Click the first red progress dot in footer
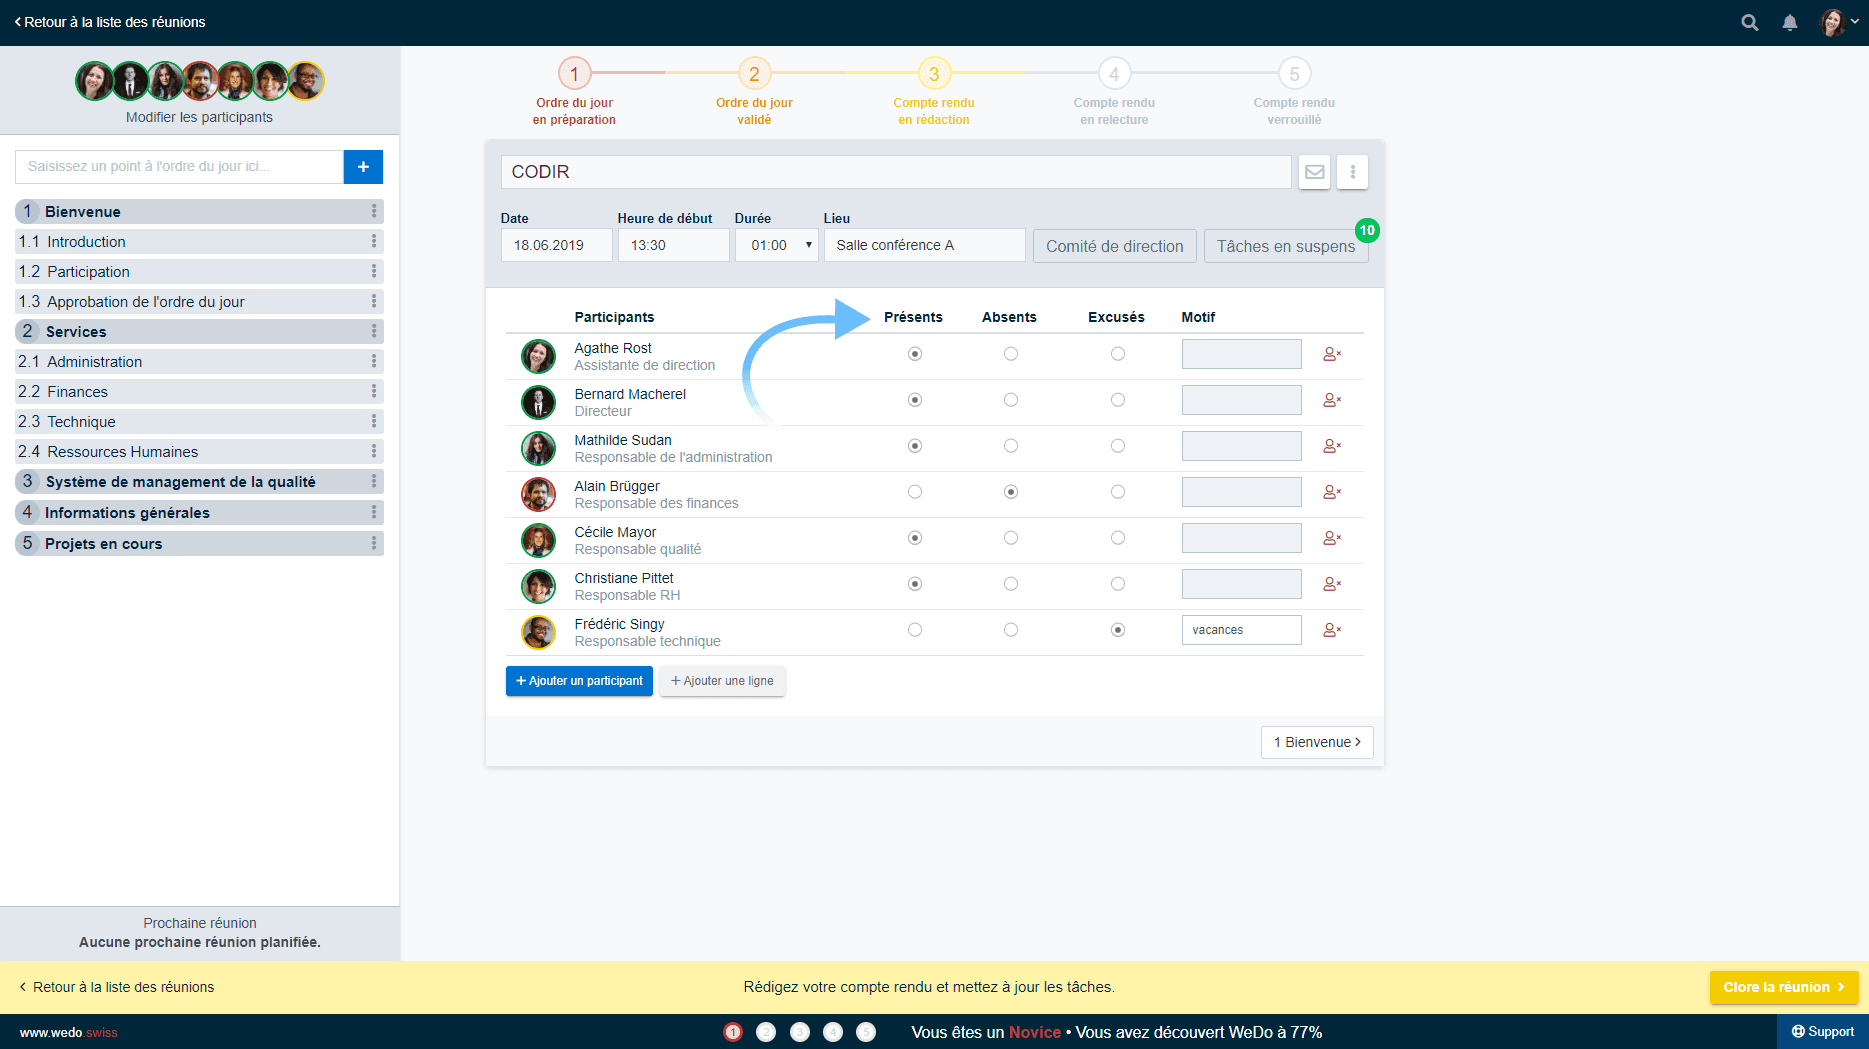1869x1049 pixels. tap(733, 1032)
